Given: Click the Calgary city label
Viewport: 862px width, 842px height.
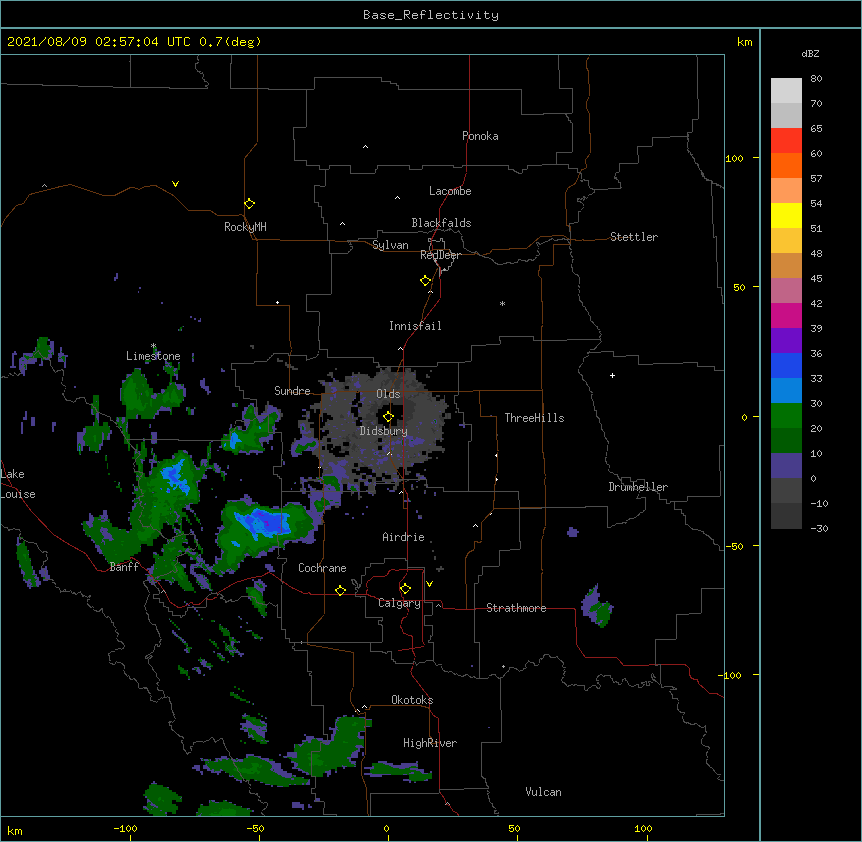Looking at the screenshot, I should pyautogui.click(x=399, y=603).
